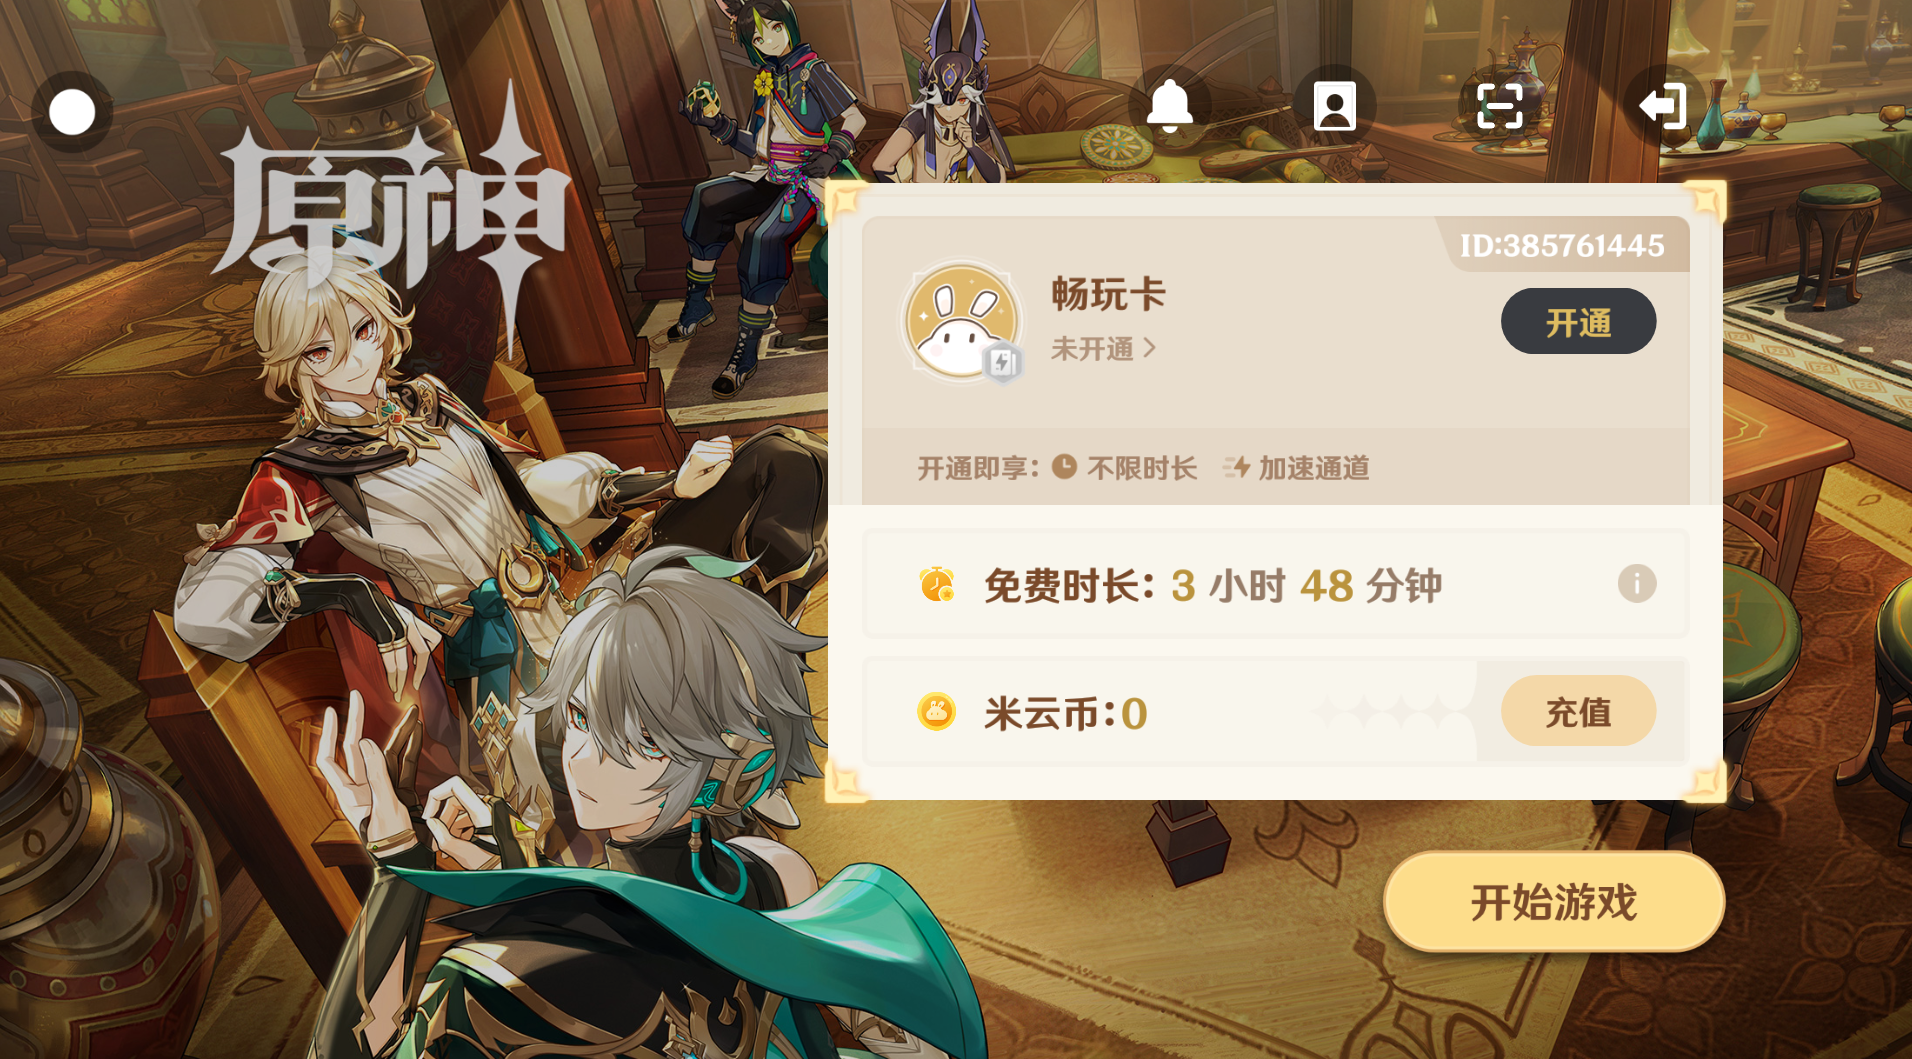Tap the white floating circle button

point(72,112)
